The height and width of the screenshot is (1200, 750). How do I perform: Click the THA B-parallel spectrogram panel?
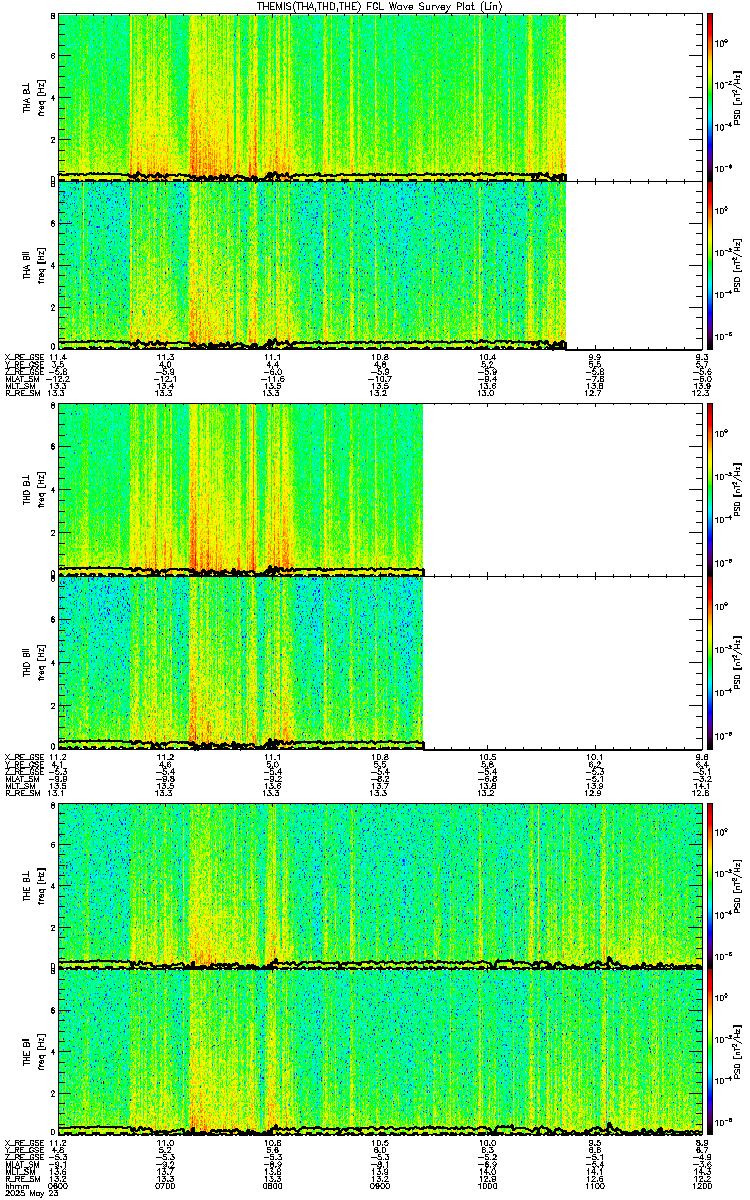click(x=379, y=263)
